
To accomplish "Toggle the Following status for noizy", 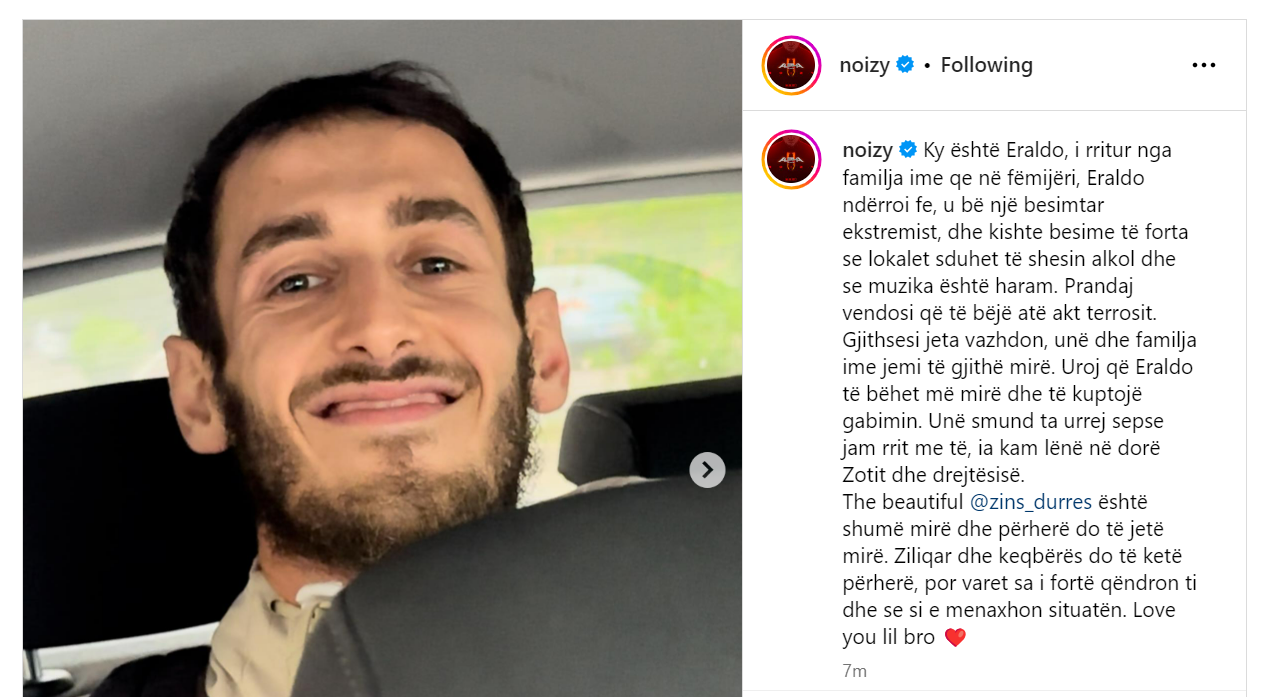I will coord(986,65).
